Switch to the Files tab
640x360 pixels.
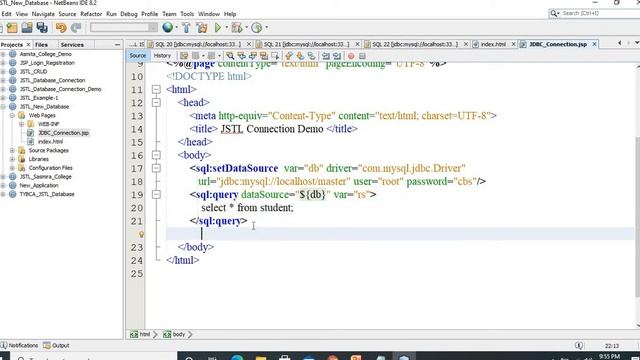click(x=41, y=44)
